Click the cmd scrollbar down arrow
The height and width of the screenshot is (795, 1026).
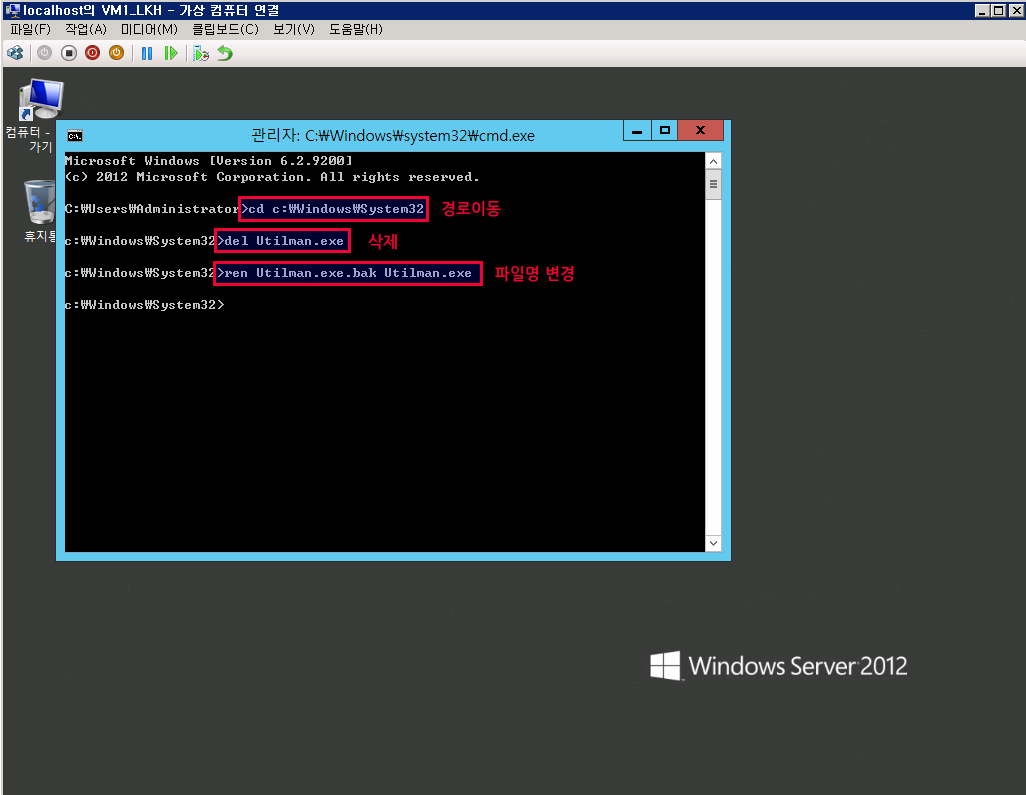click(713, 543)
